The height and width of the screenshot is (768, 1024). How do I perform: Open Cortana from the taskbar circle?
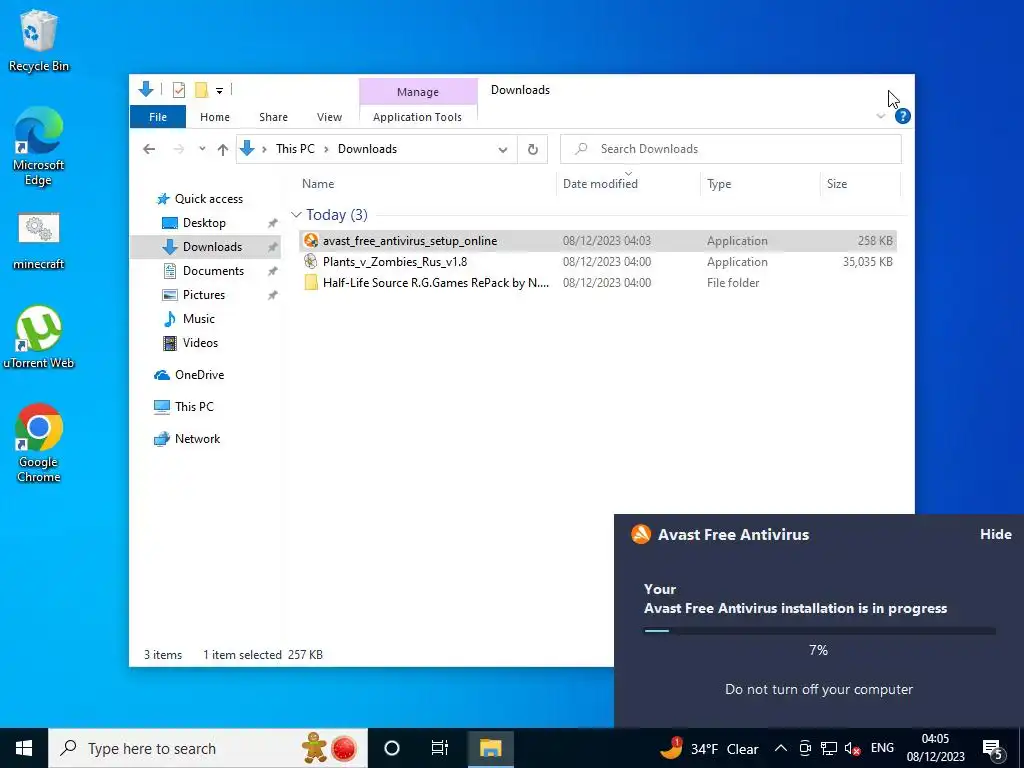click(392, 748)
